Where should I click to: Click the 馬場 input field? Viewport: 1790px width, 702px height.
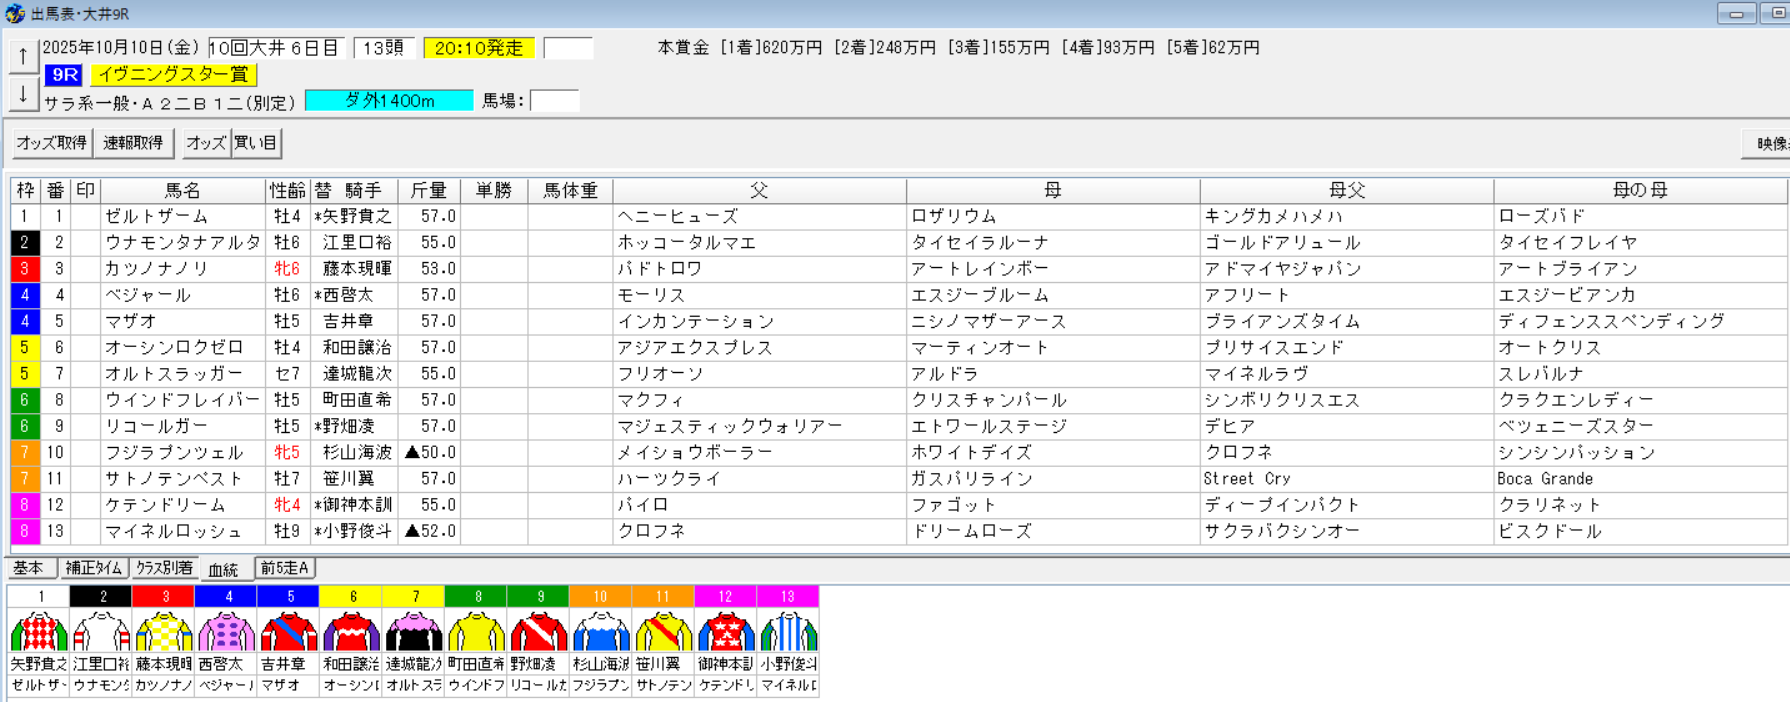pos(554,101)
